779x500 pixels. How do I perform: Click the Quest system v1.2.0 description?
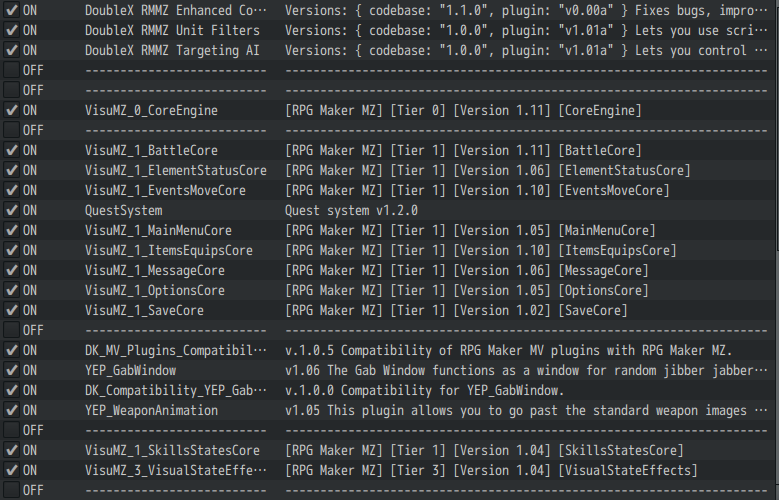(x=351, y=210)
